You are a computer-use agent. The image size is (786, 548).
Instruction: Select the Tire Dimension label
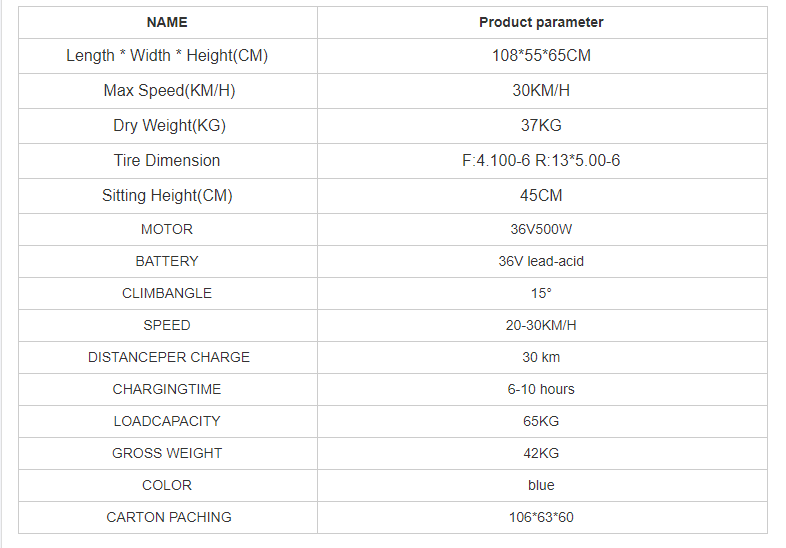click(167, 160)
